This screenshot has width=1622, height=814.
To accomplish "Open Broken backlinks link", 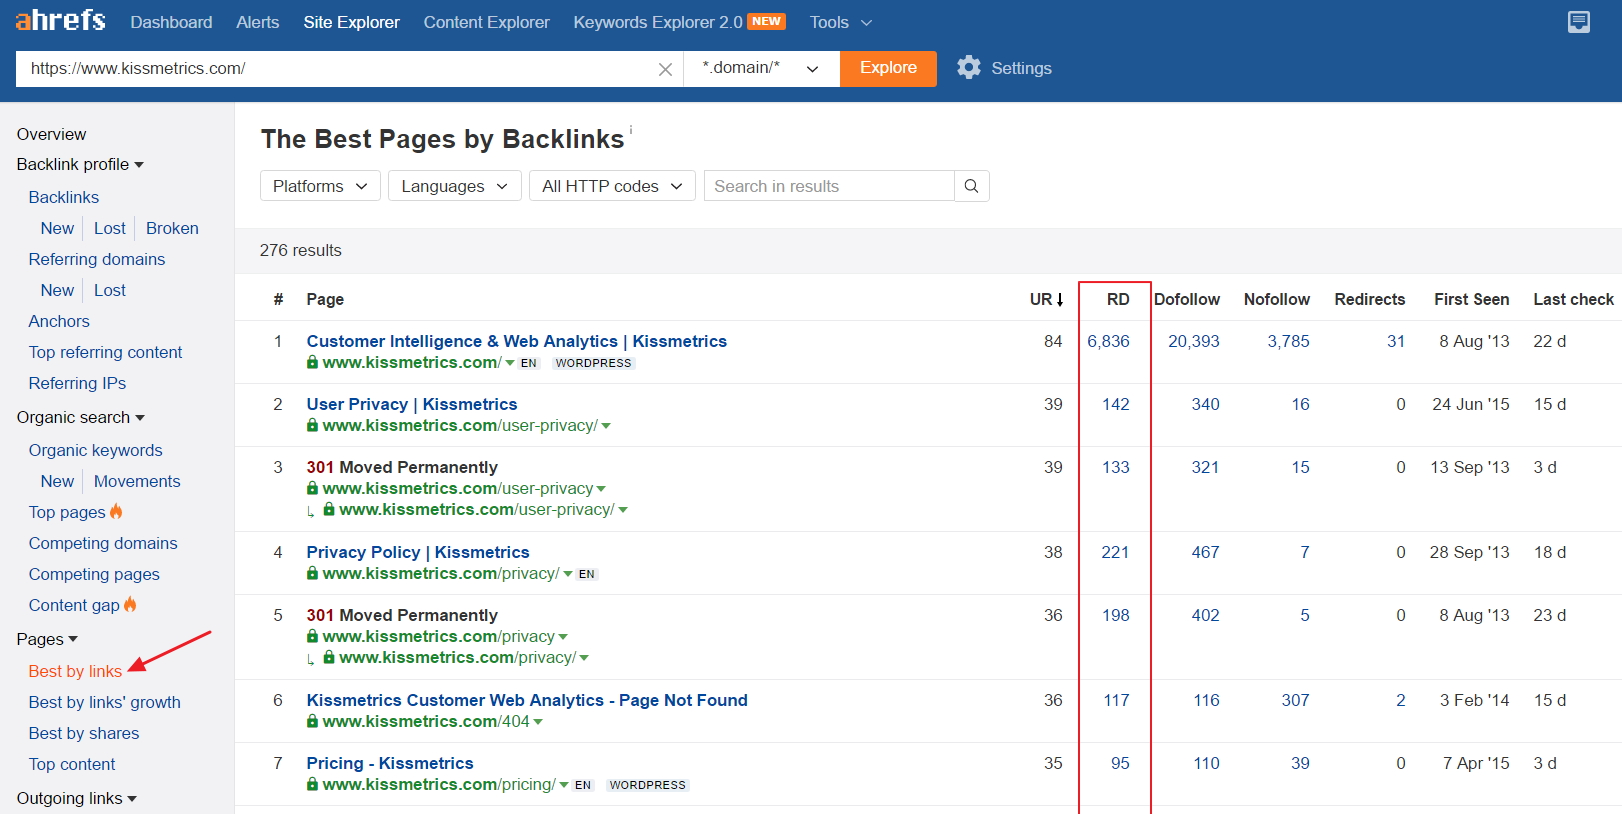I will [172, 228].
